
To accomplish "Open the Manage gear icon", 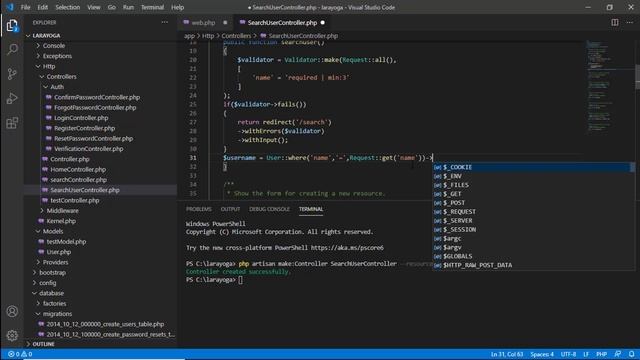I will (12, 335).
